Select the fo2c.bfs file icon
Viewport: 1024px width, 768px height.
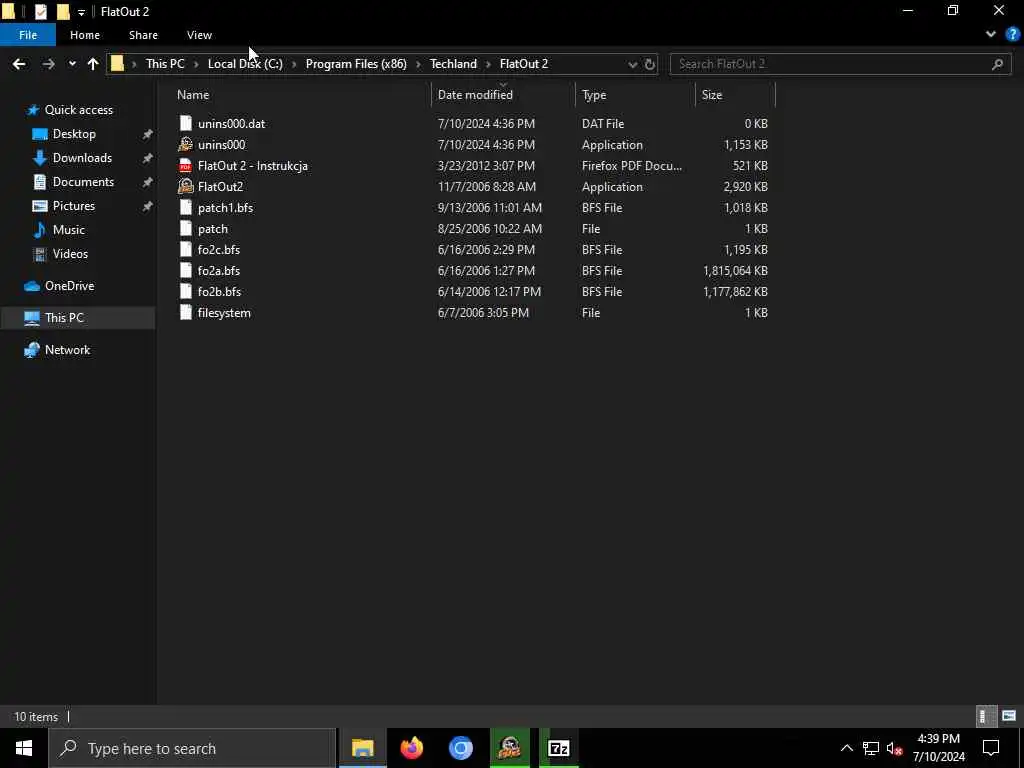[x=185, y=249]
